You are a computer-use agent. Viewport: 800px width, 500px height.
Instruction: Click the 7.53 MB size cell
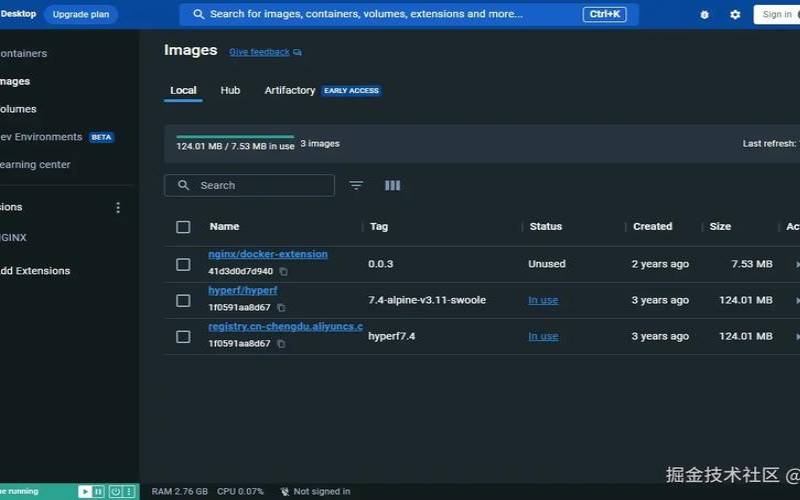(x=752, y=264)
